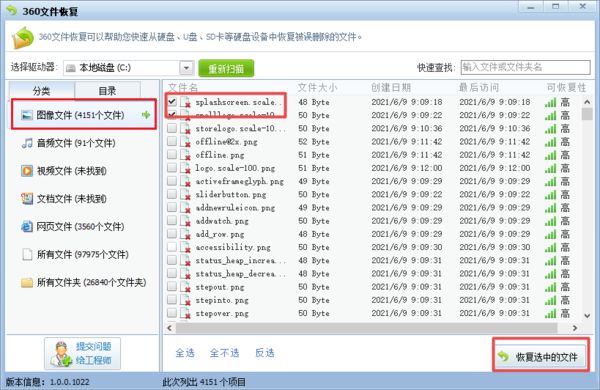This screenshot has height=390, width=600.
Task: Select image files category (4151 files)
Action: pos(83,114)
